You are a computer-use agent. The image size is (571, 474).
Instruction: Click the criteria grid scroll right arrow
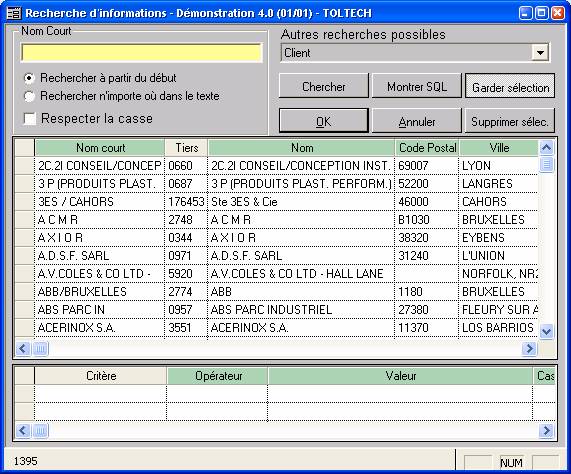point(546,431)
